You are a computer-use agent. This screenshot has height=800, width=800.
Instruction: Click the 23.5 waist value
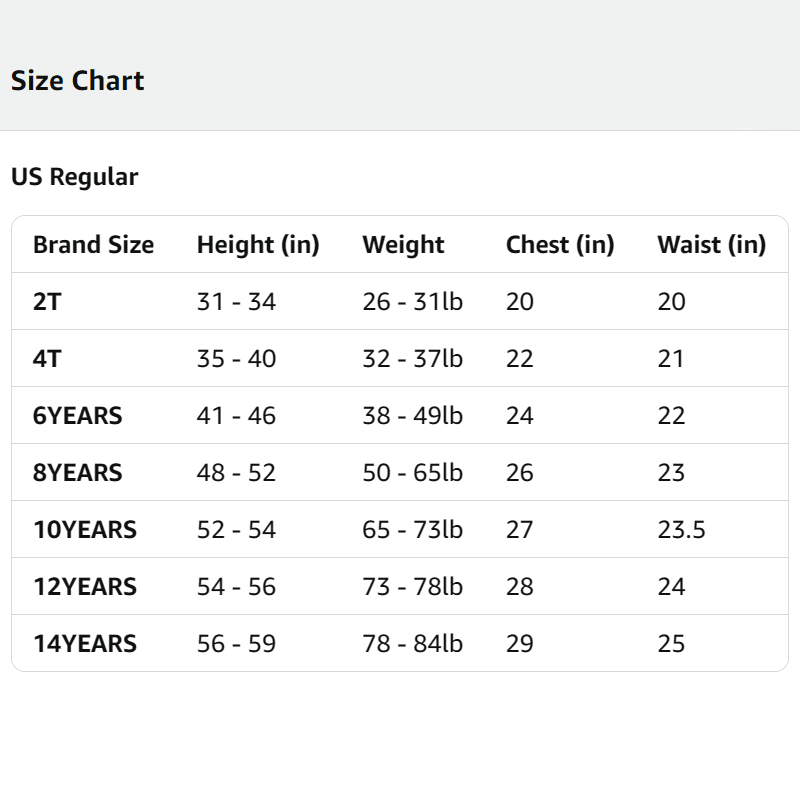click(681, 529)
